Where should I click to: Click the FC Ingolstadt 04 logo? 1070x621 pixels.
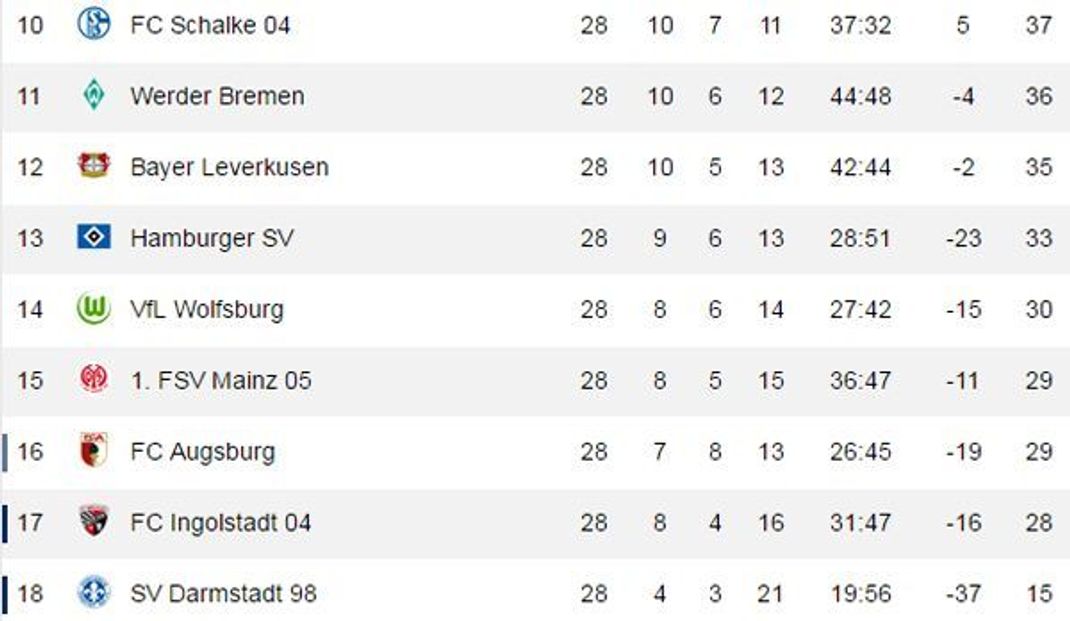93,521
